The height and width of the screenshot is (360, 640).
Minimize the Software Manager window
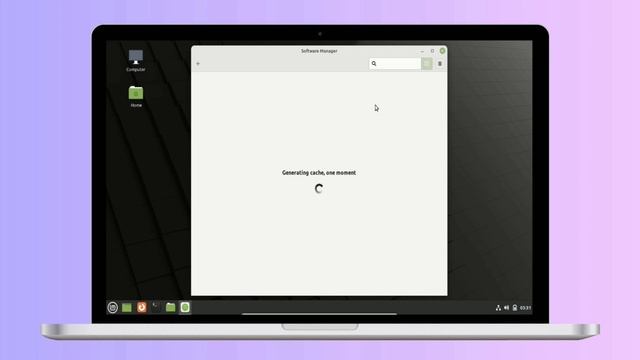point(422,51)
